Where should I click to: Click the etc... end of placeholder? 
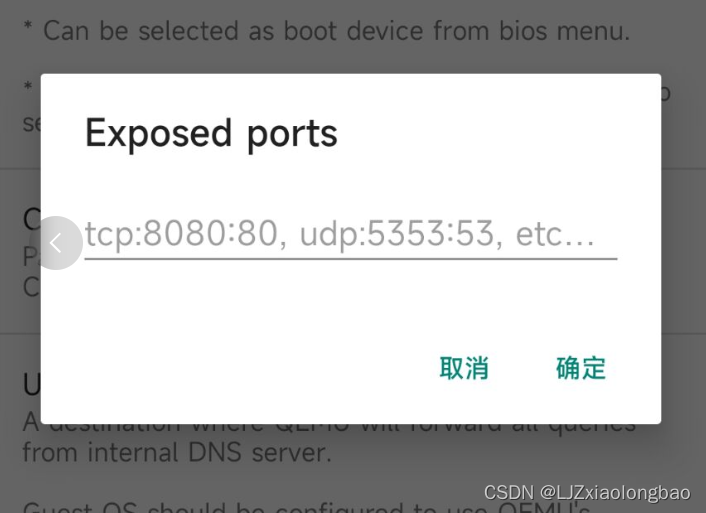(x=555, y=234)
